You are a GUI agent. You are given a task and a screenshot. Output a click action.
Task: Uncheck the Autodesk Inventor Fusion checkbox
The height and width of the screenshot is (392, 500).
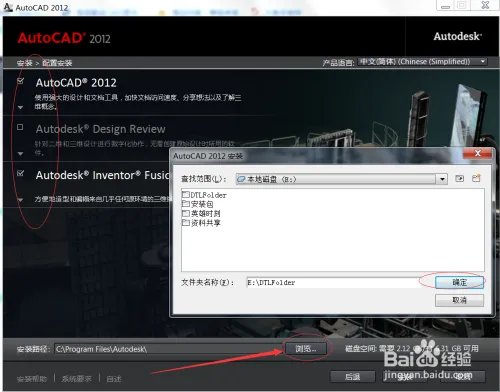click(20, 173)
